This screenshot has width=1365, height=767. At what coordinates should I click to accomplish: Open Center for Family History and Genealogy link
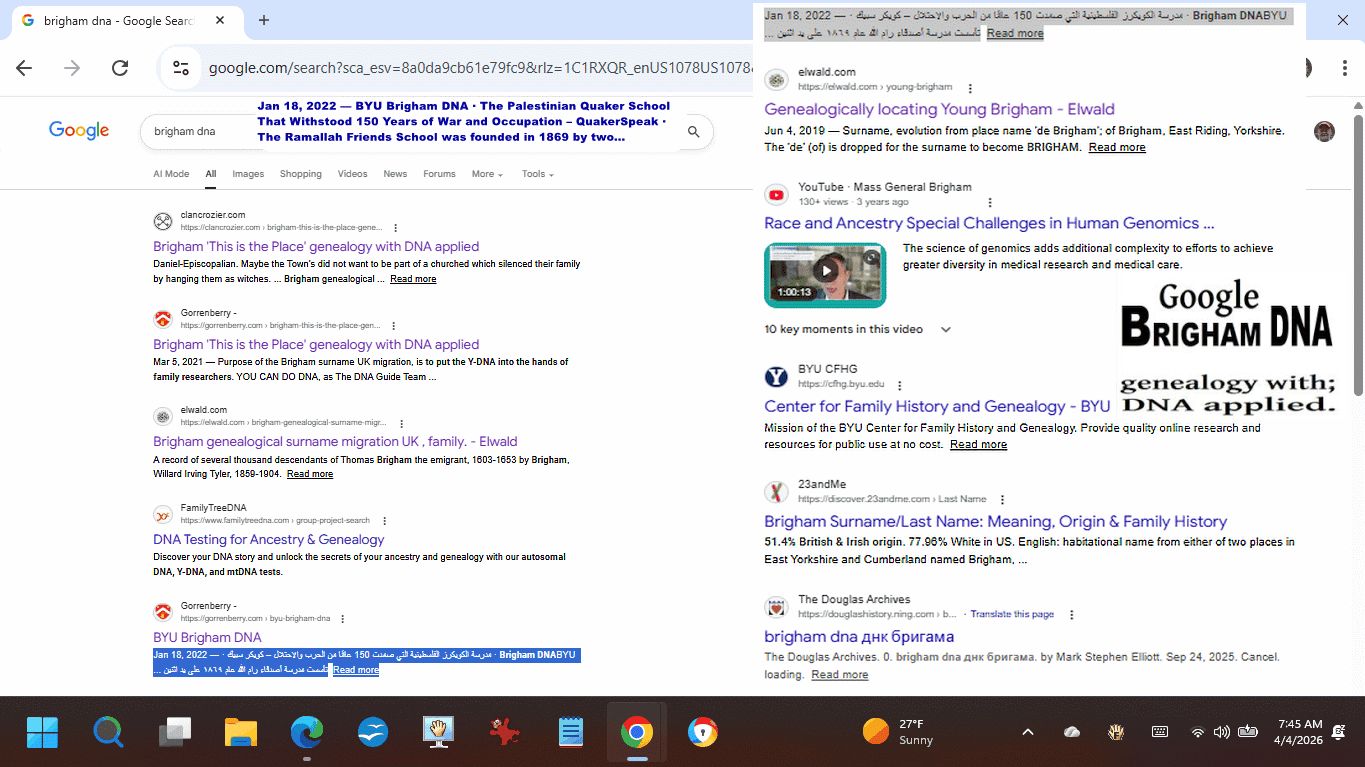pyautogui.click(x=936, y=406)
